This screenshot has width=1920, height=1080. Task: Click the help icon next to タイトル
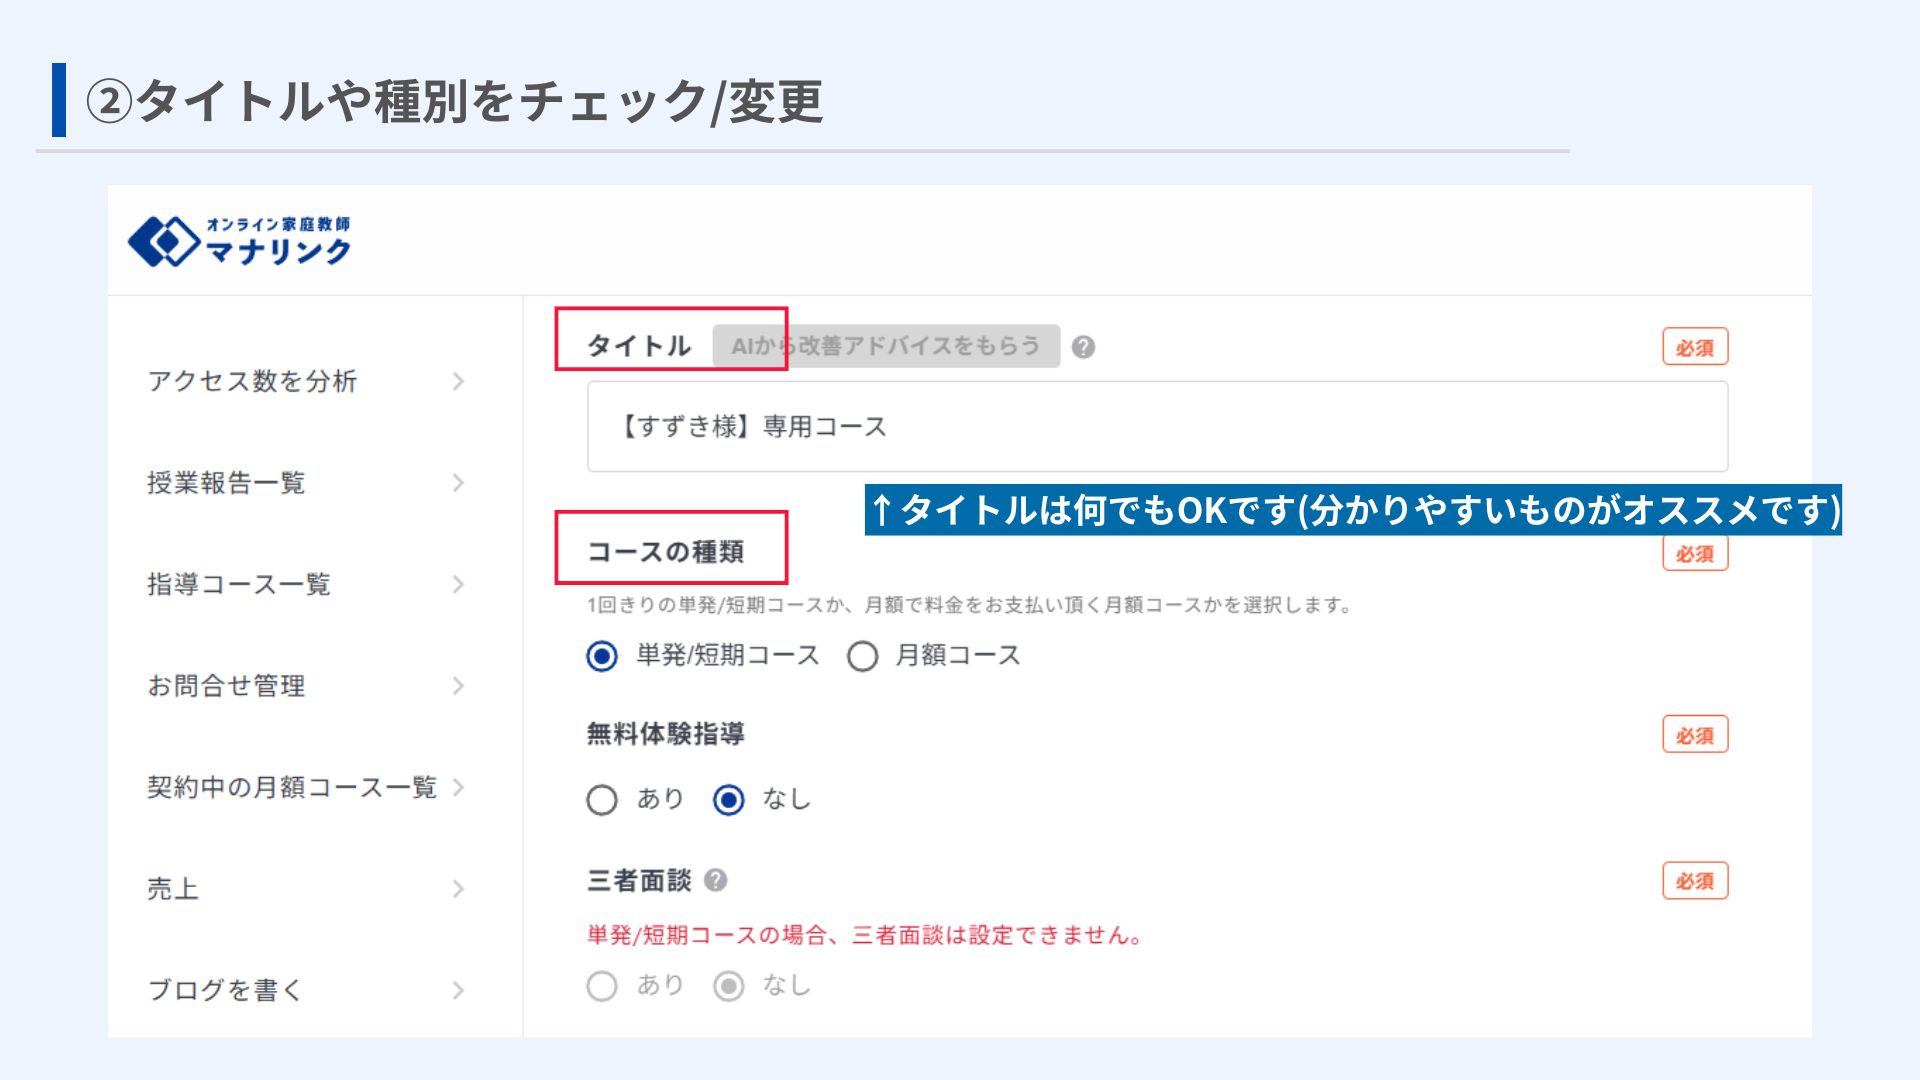tap(1083, 347)
